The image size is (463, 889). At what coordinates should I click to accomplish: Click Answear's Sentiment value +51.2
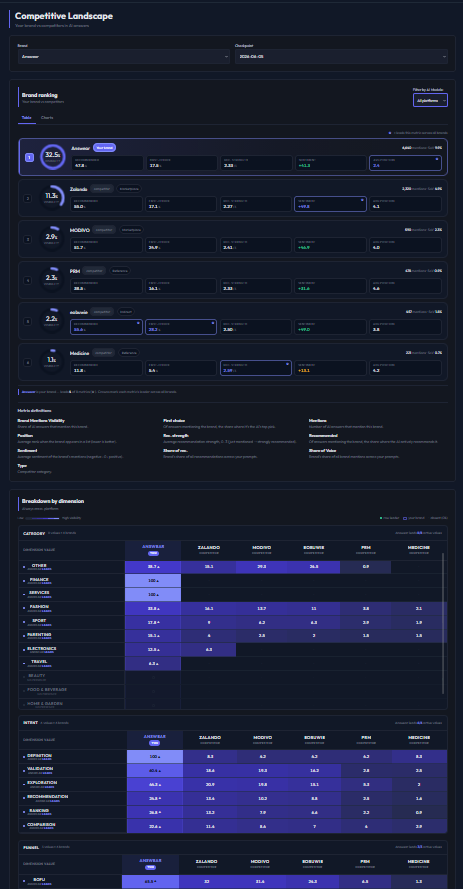click(304, 166)
